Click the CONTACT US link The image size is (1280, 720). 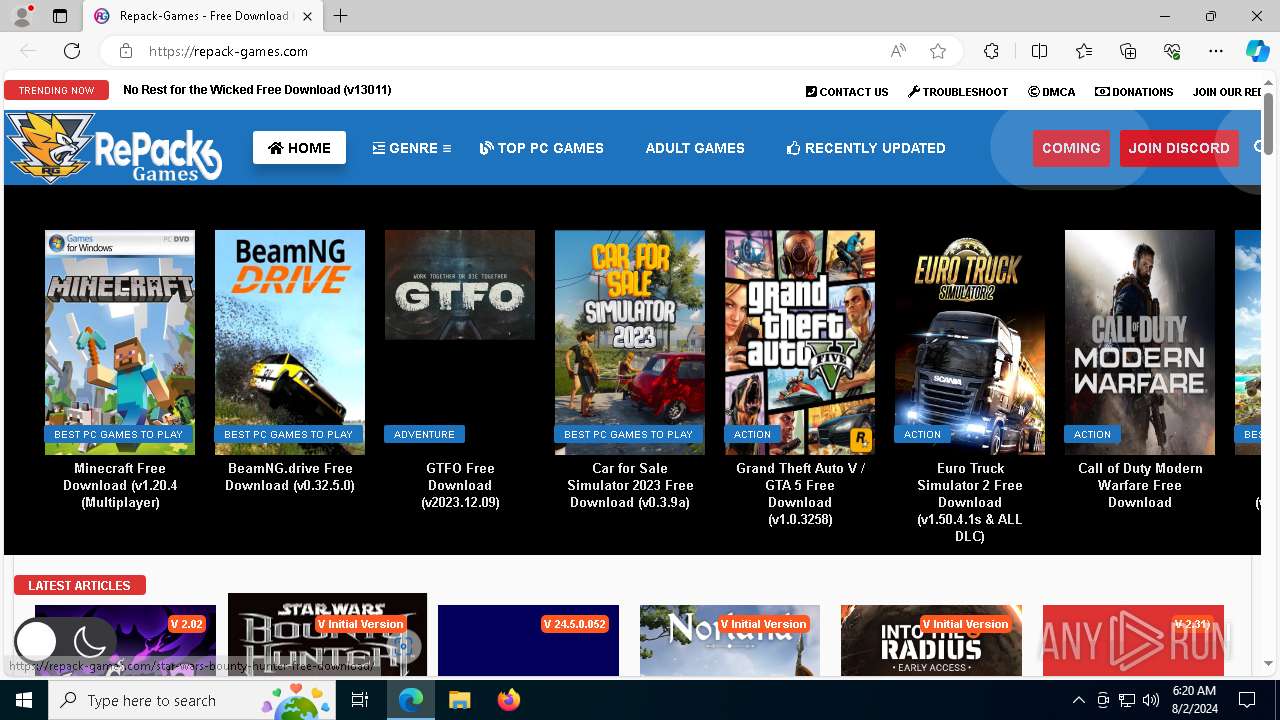pos(847,92)
